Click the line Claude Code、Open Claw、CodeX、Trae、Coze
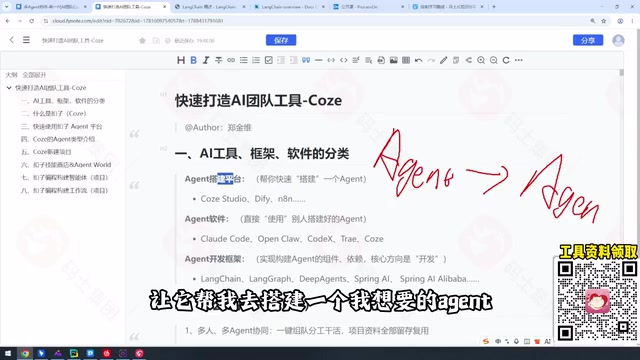This screenshot has width=640, height=360. click(292, 239)
